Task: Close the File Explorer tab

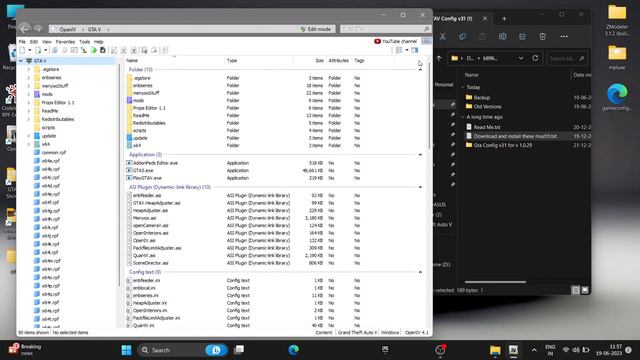Action: point(485,18)
